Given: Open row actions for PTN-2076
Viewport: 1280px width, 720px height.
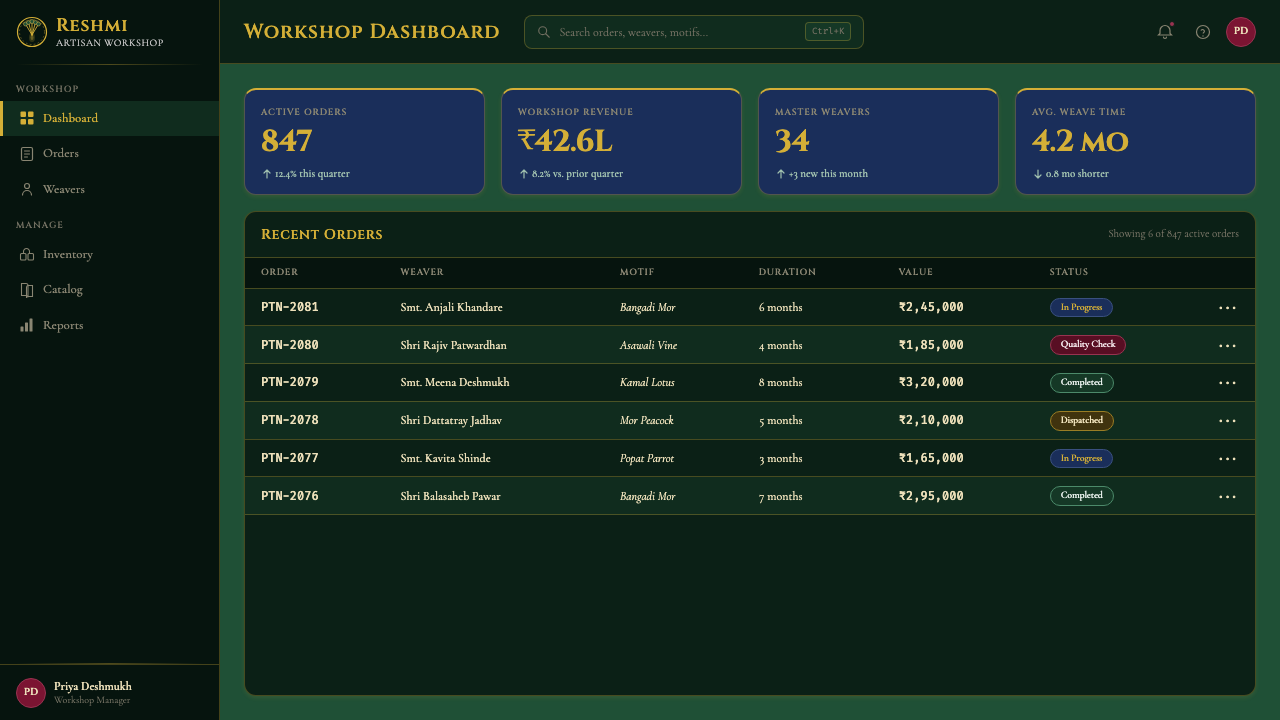Looking at the screenshot, I should (x=1227, y=497).
